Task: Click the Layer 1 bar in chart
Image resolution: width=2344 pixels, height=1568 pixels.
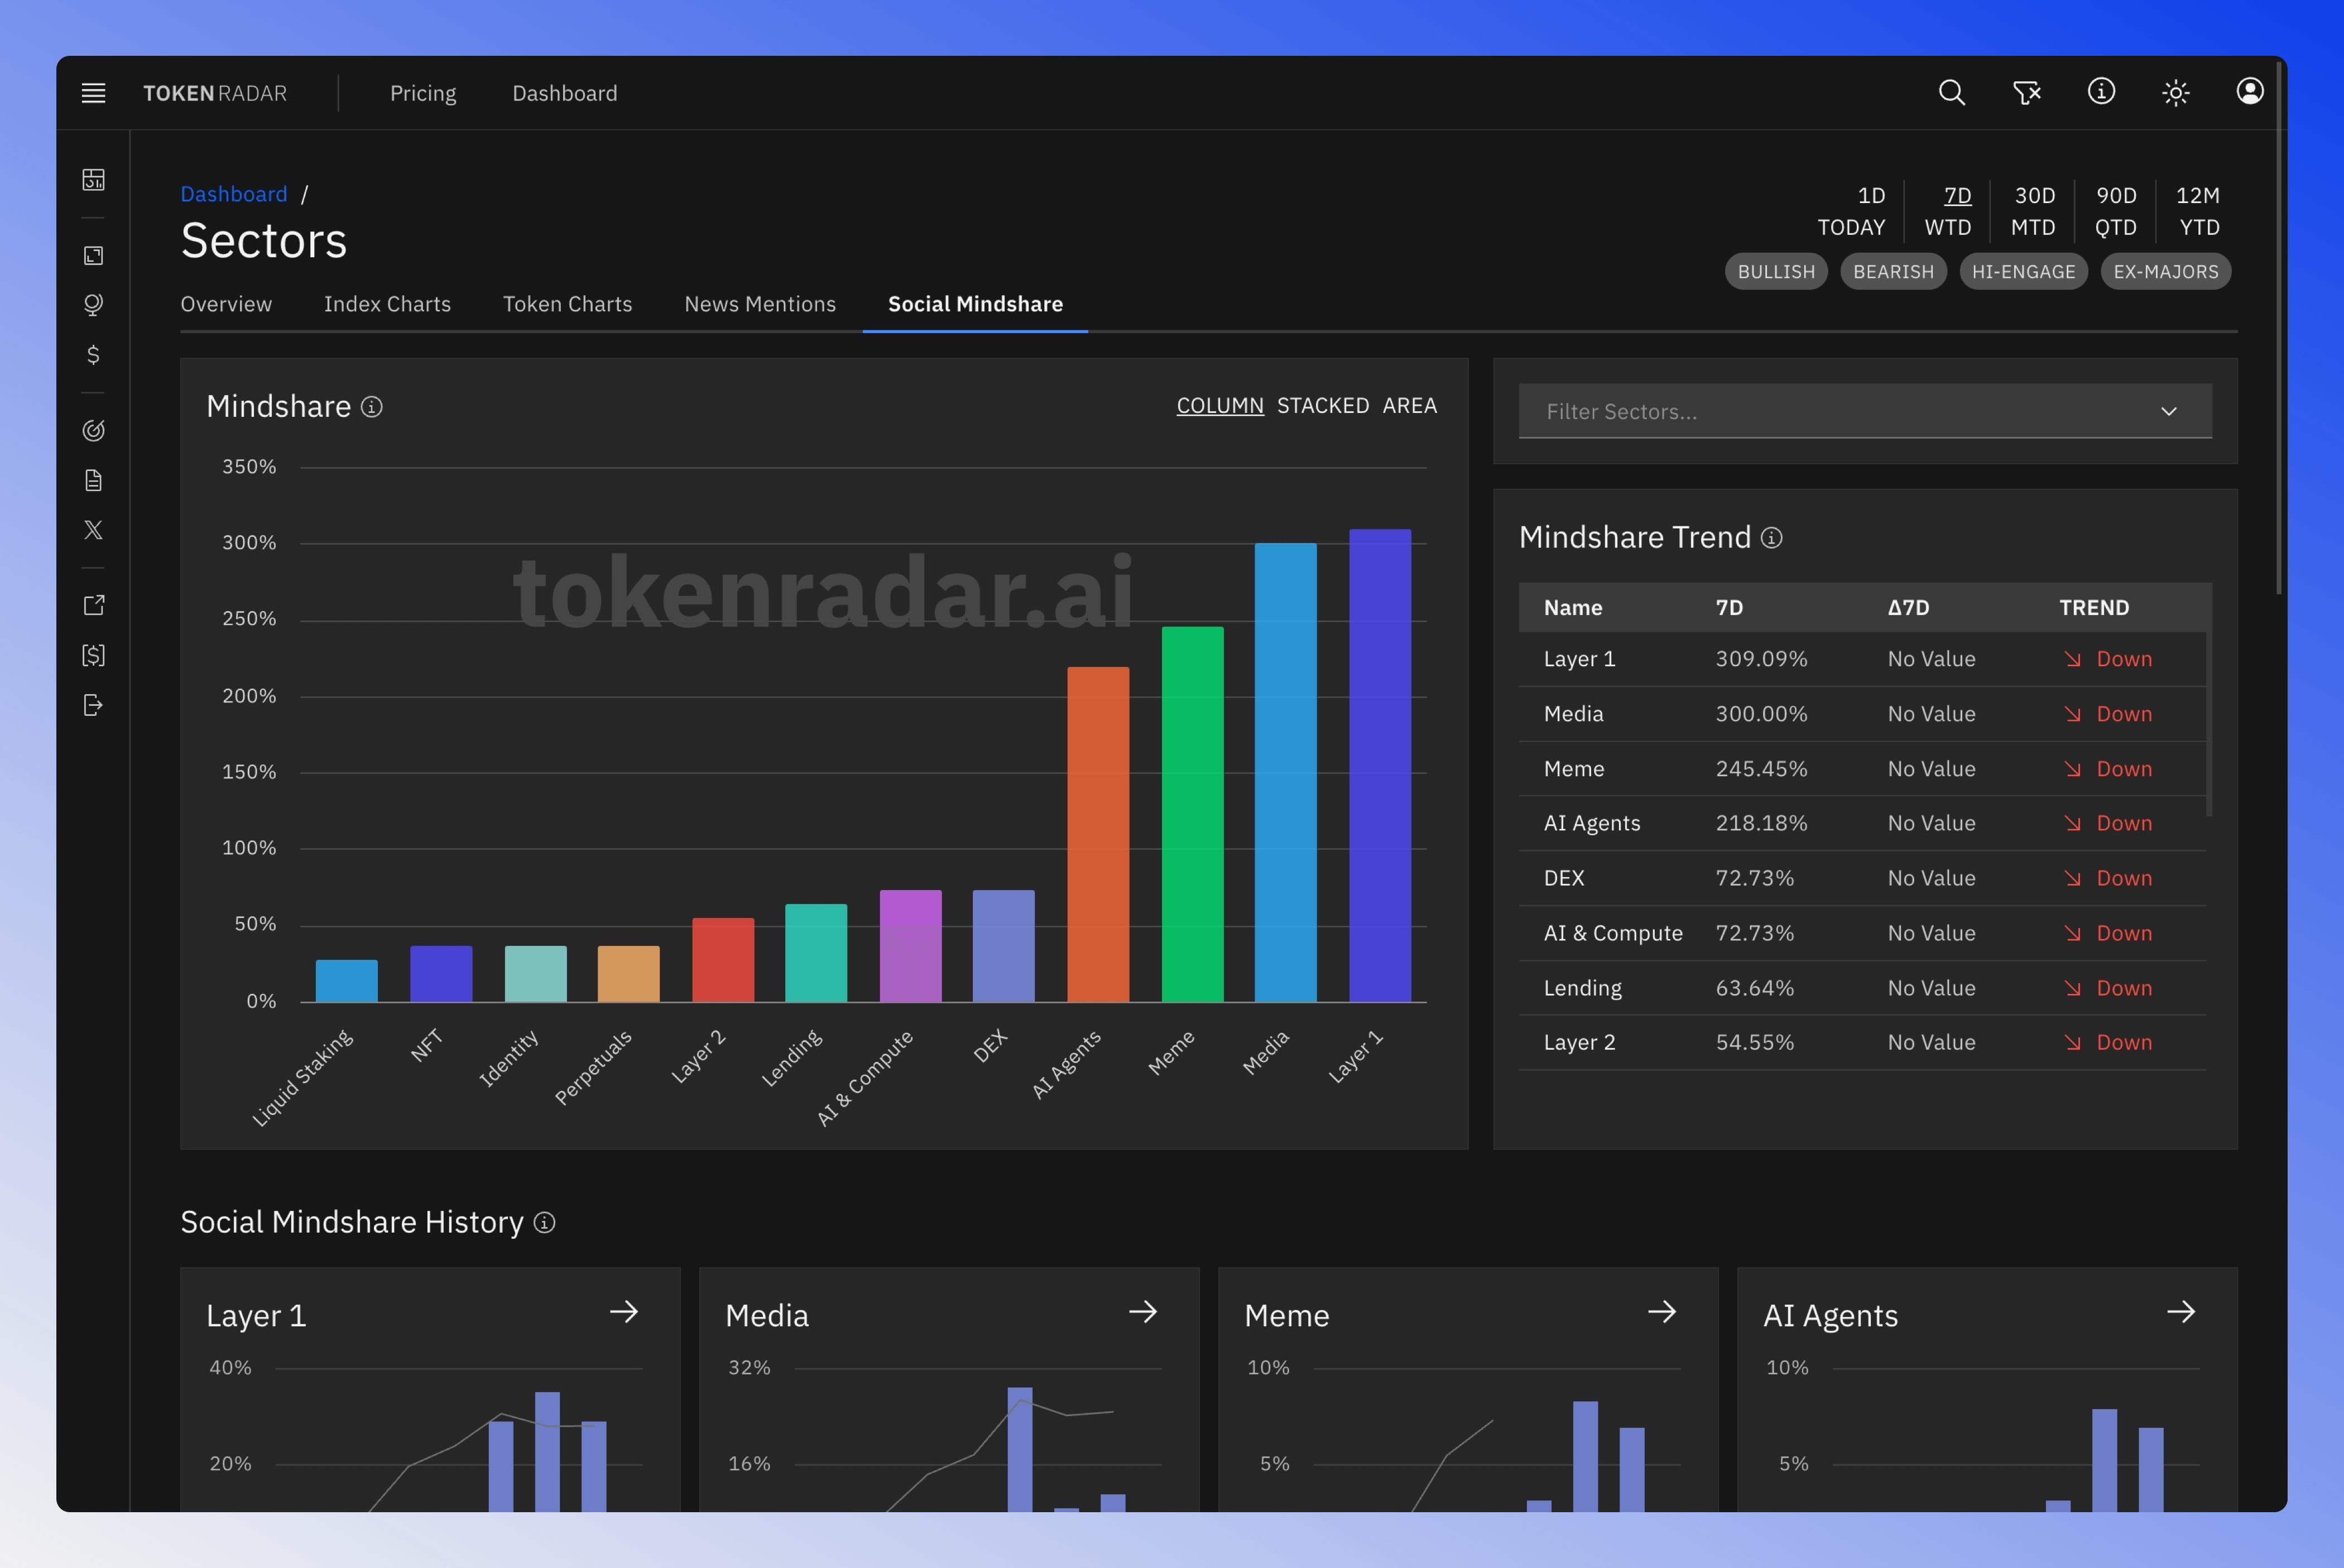Action: point(1380,765)
